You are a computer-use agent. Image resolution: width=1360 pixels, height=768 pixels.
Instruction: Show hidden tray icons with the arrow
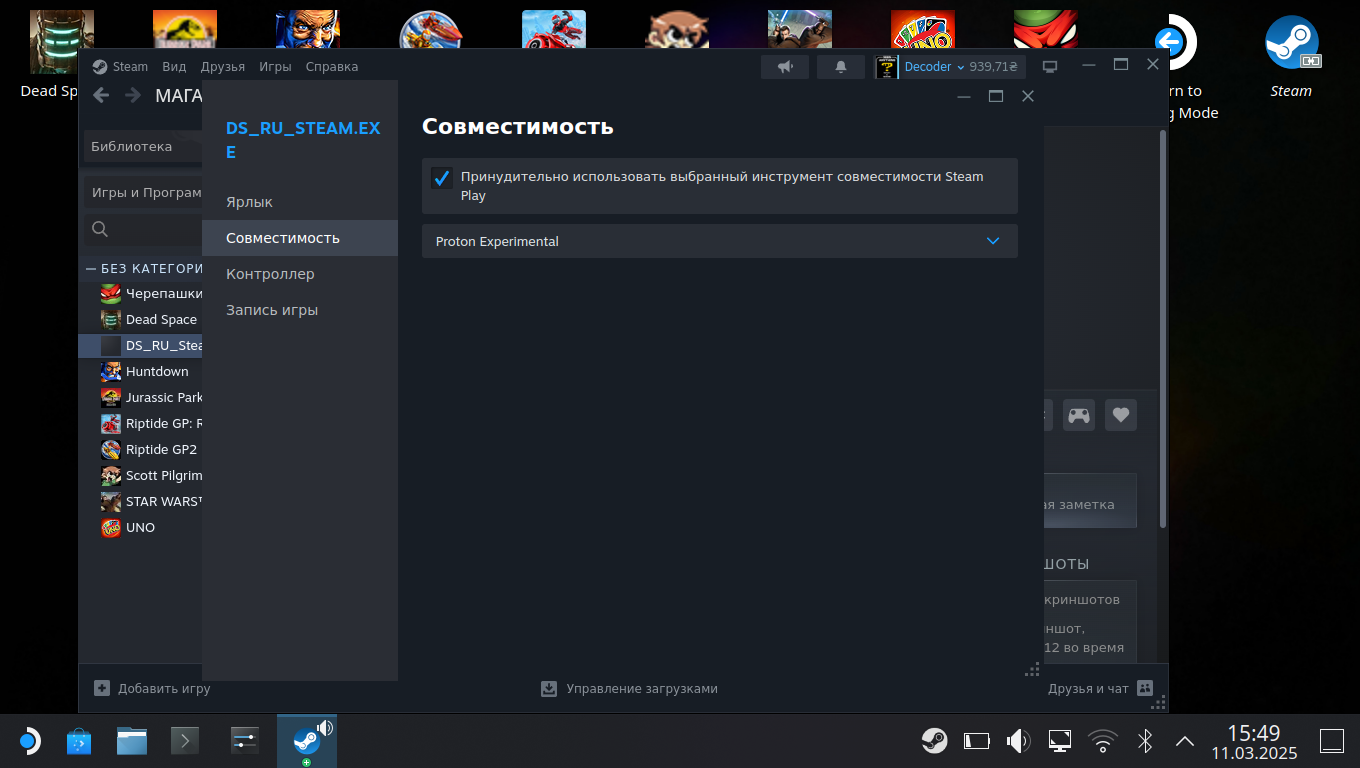point(1185,741)
